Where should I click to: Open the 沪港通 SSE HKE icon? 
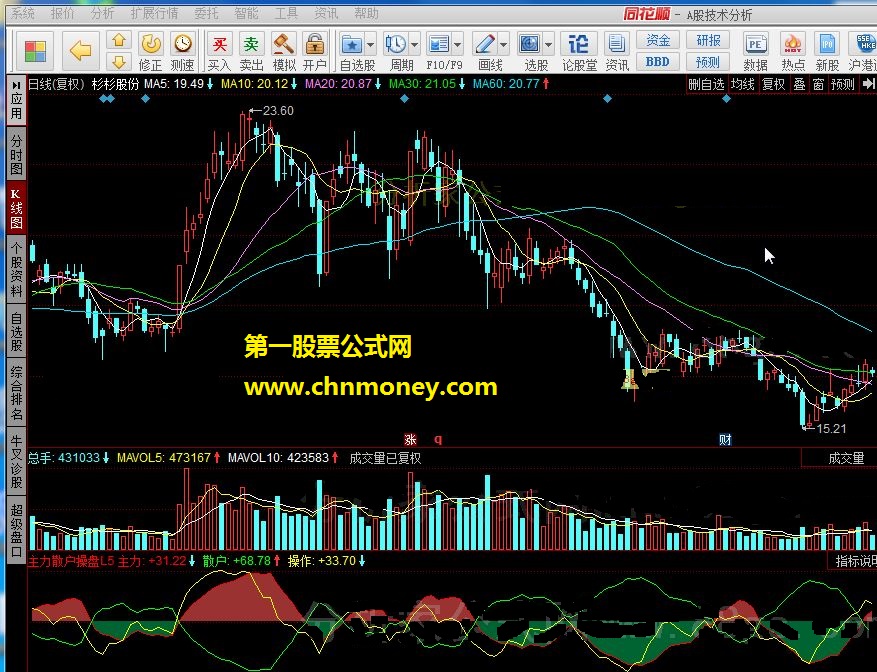[863, 52]
